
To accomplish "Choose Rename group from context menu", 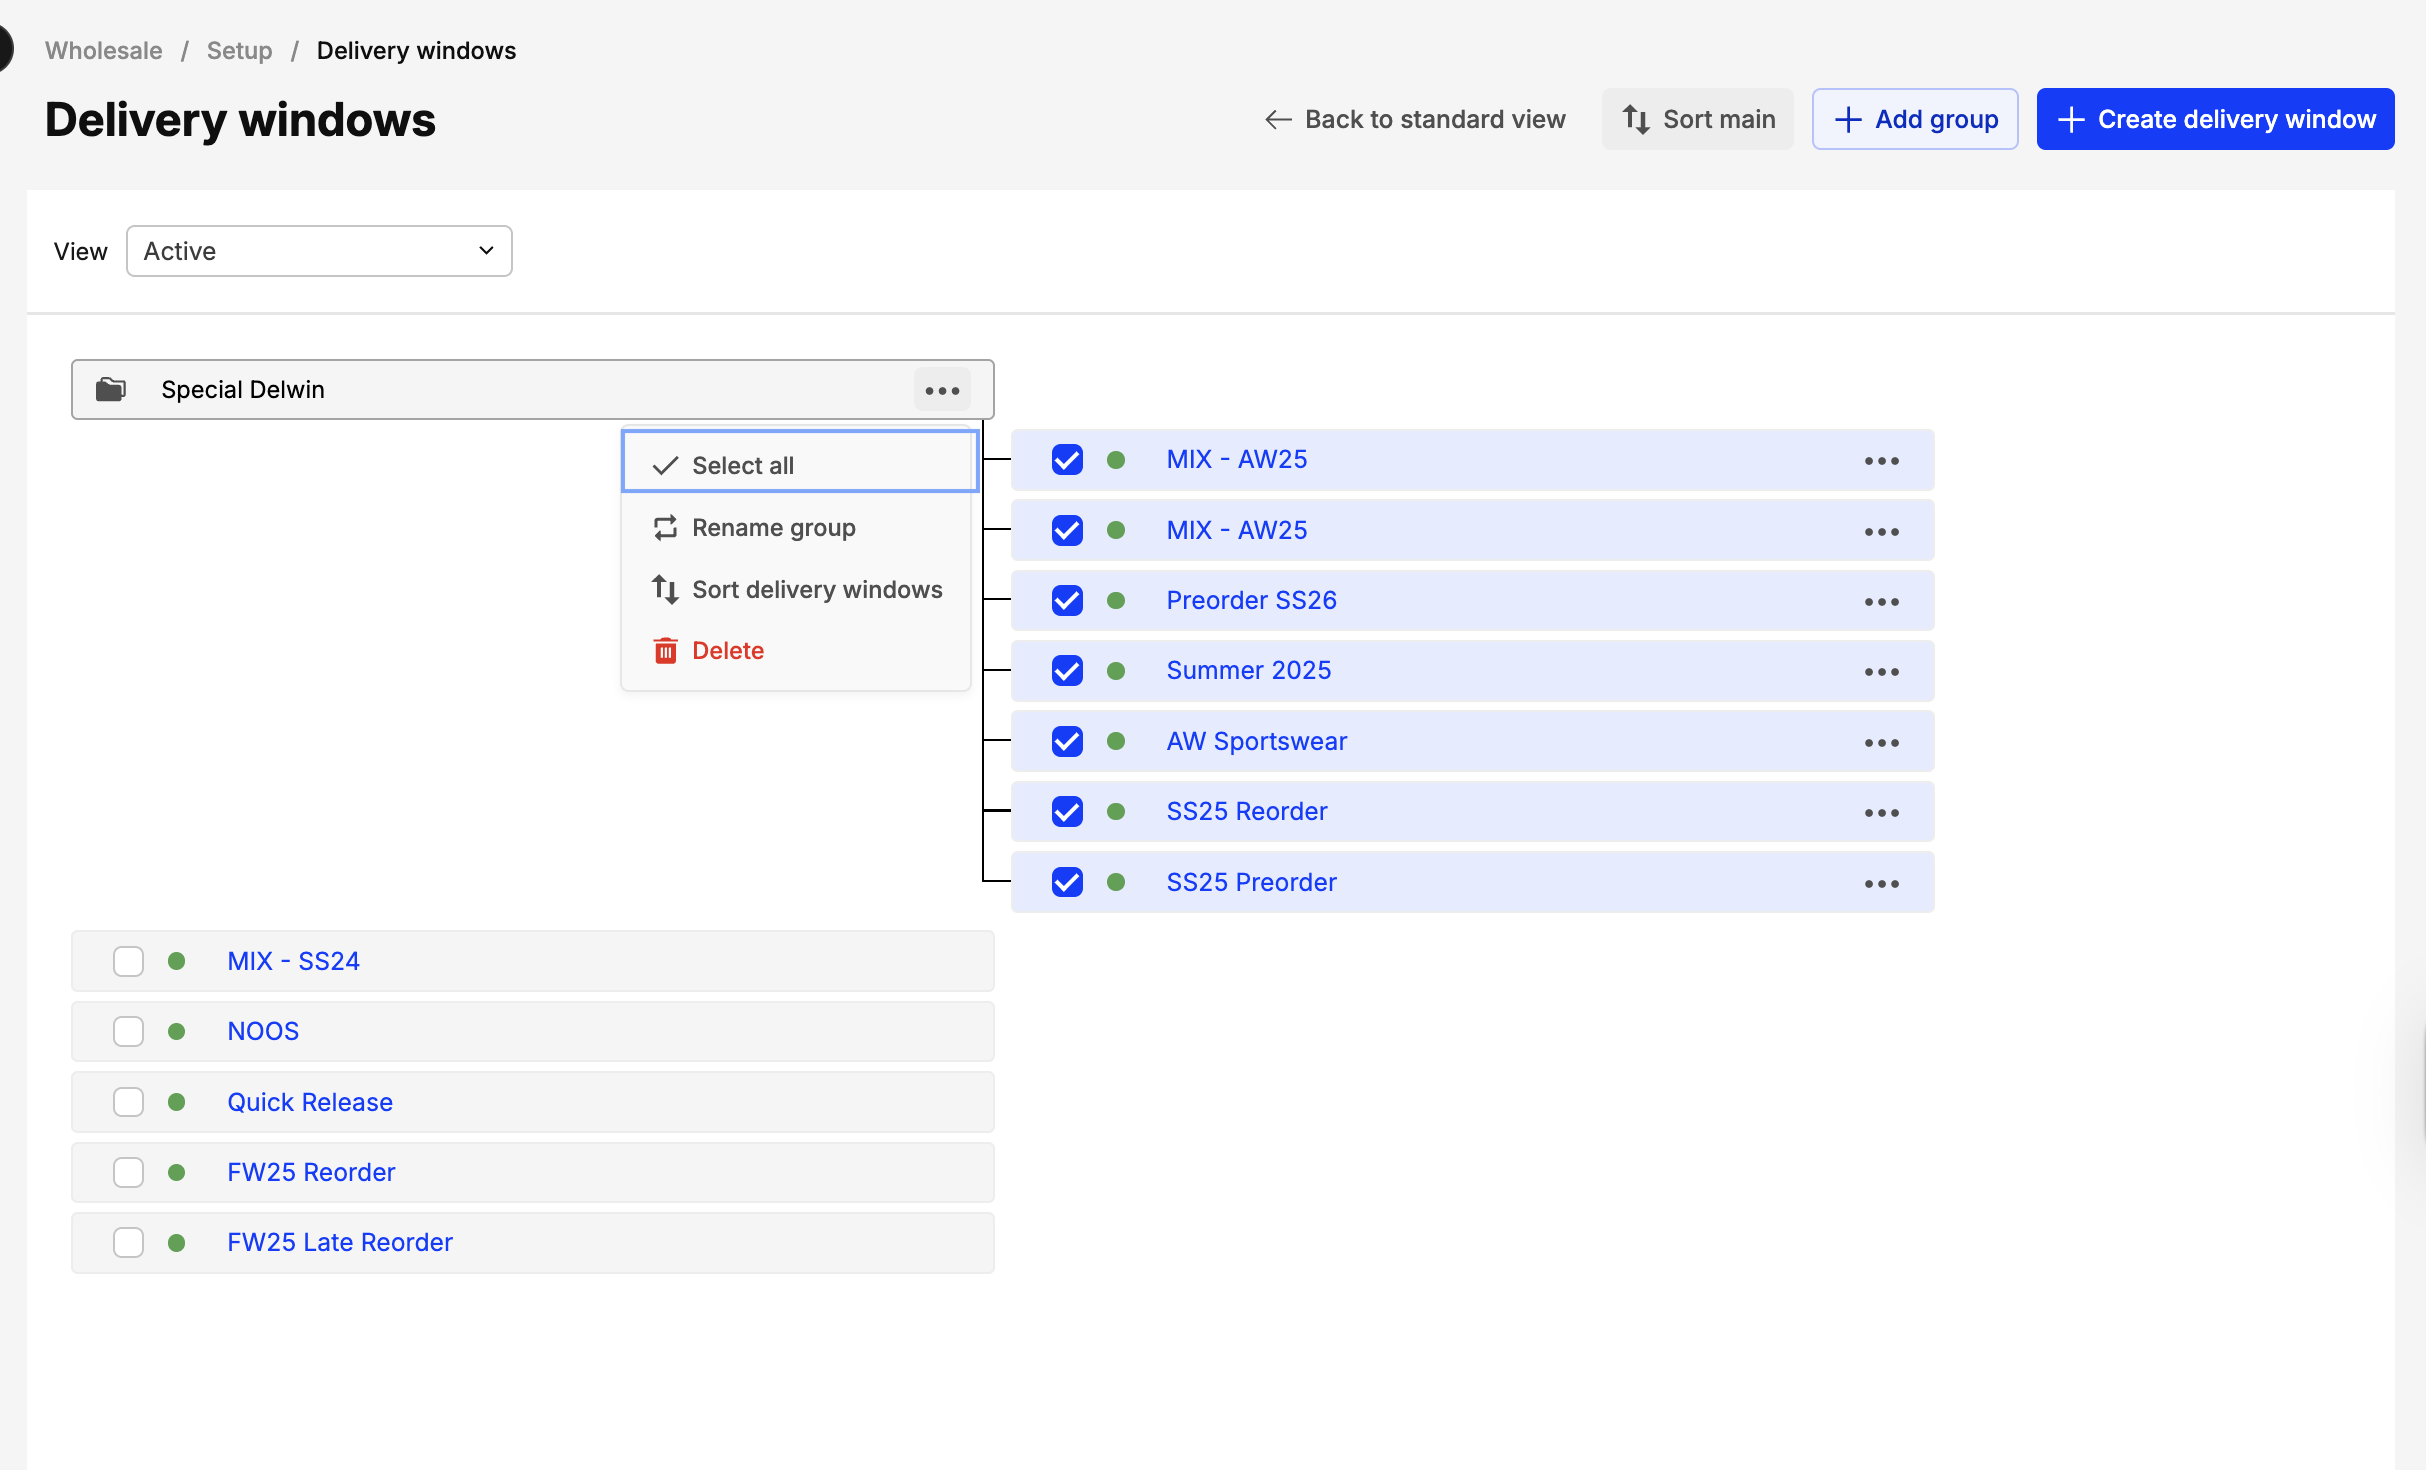I will coord(773,527).
